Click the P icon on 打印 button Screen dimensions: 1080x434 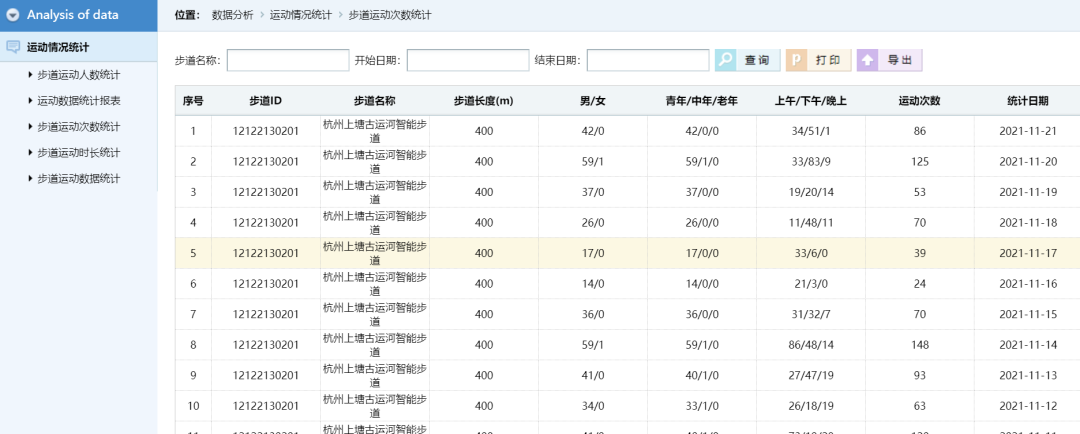click(x=796, y=60)
